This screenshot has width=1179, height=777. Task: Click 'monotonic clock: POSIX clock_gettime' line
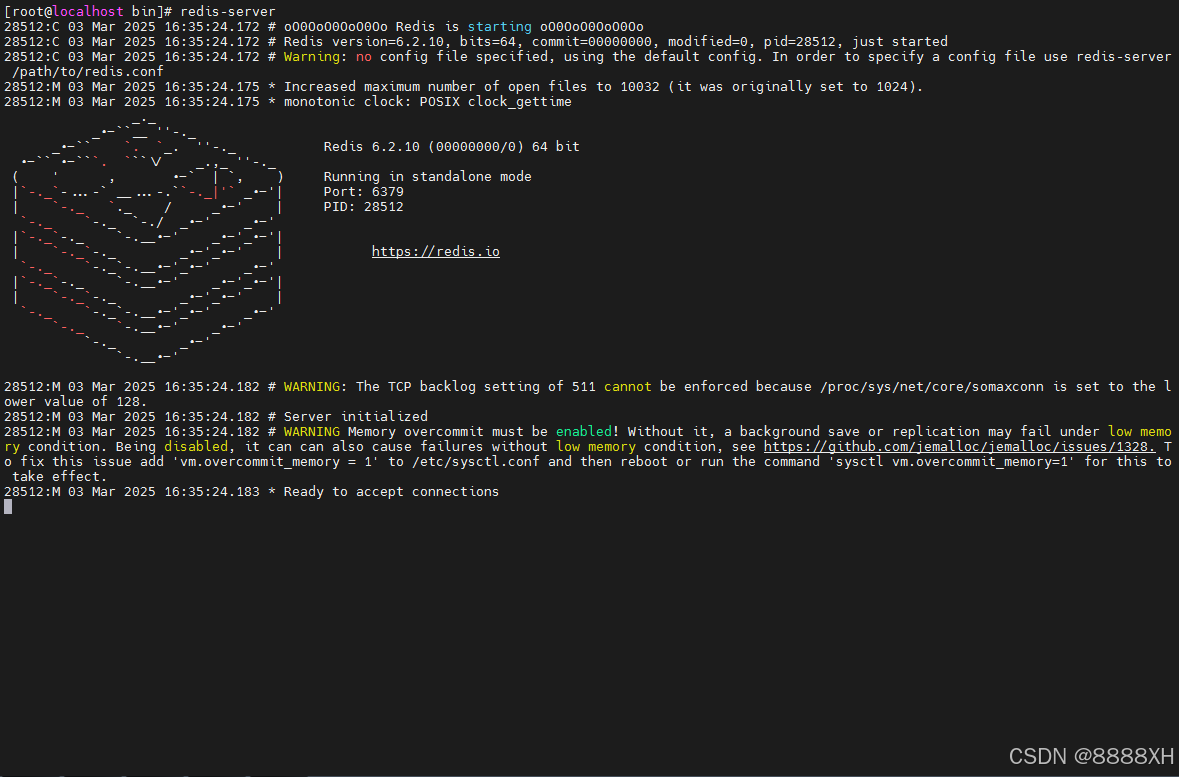(287, 102)
